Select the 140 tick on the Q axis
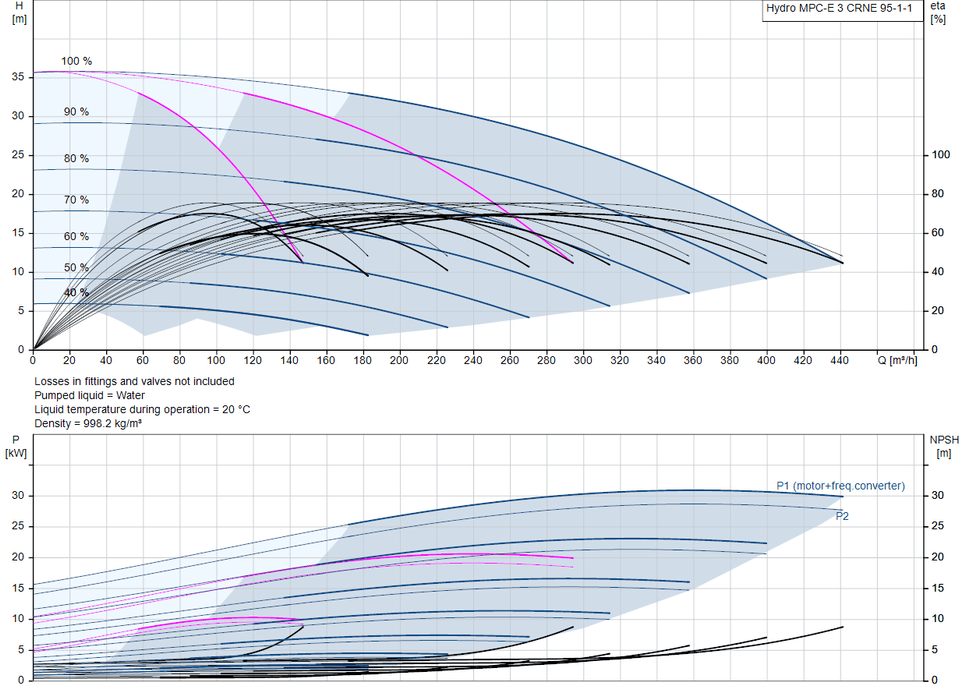The image size is (966, 700). [289, 360]
